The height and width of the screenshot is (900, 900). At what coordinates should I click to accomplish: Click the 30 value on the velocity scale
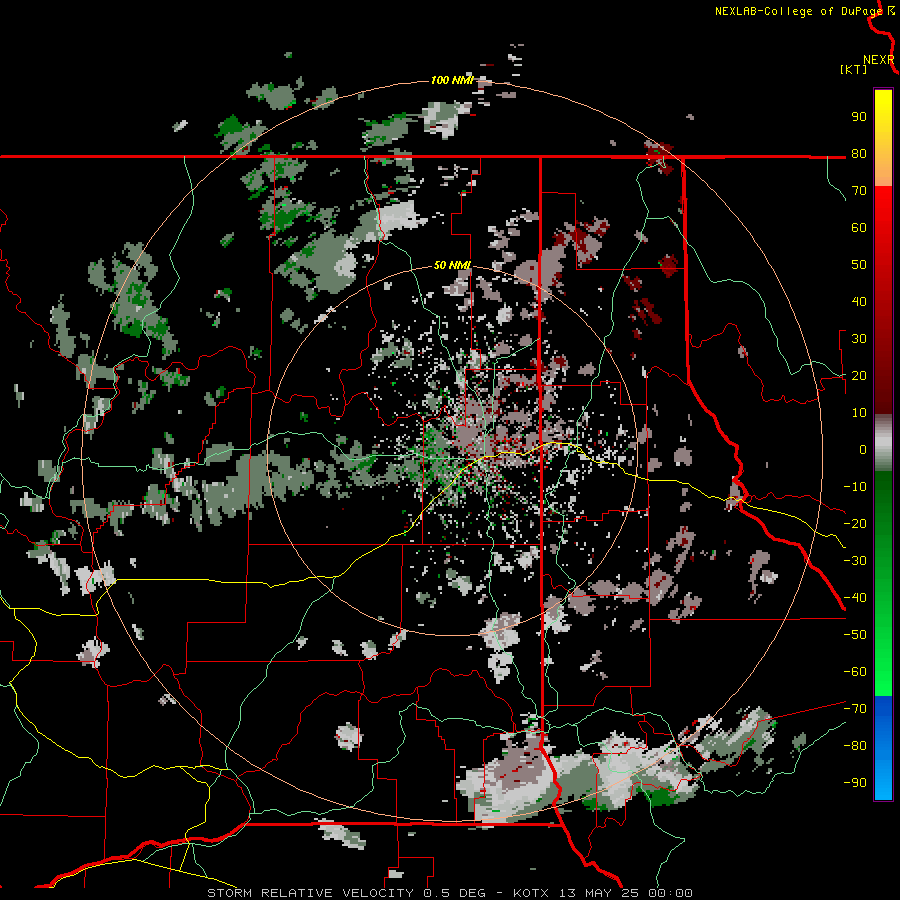click(x=859, y=339)
